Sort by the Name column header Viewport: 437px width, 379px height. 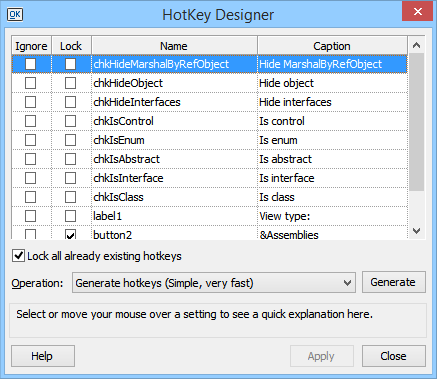coord(174,46)
